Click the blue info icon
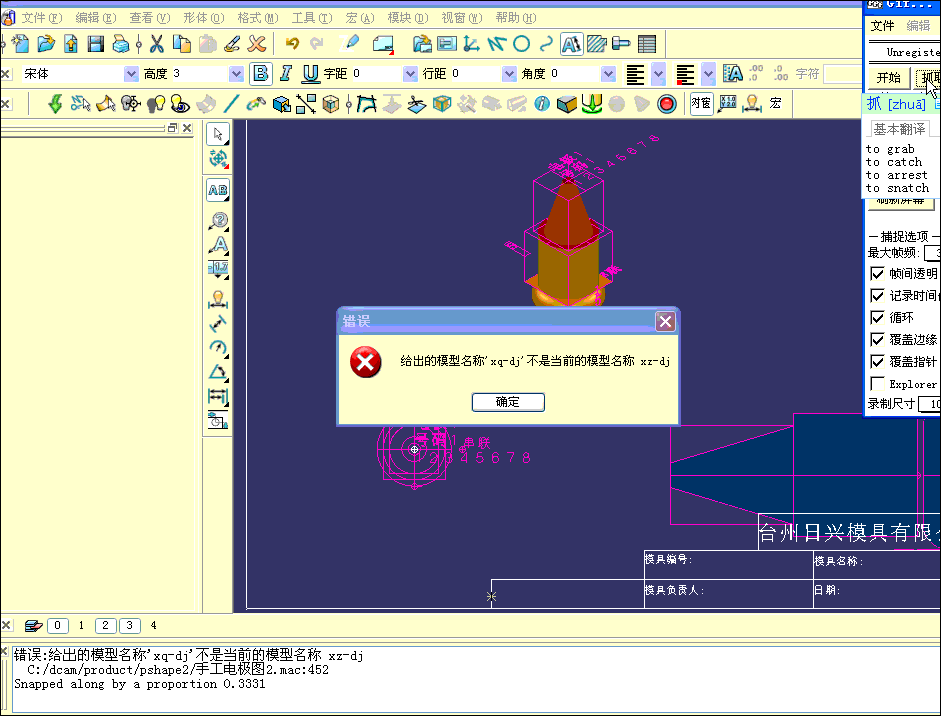941x716 pixels. click(x=542, y=104)
